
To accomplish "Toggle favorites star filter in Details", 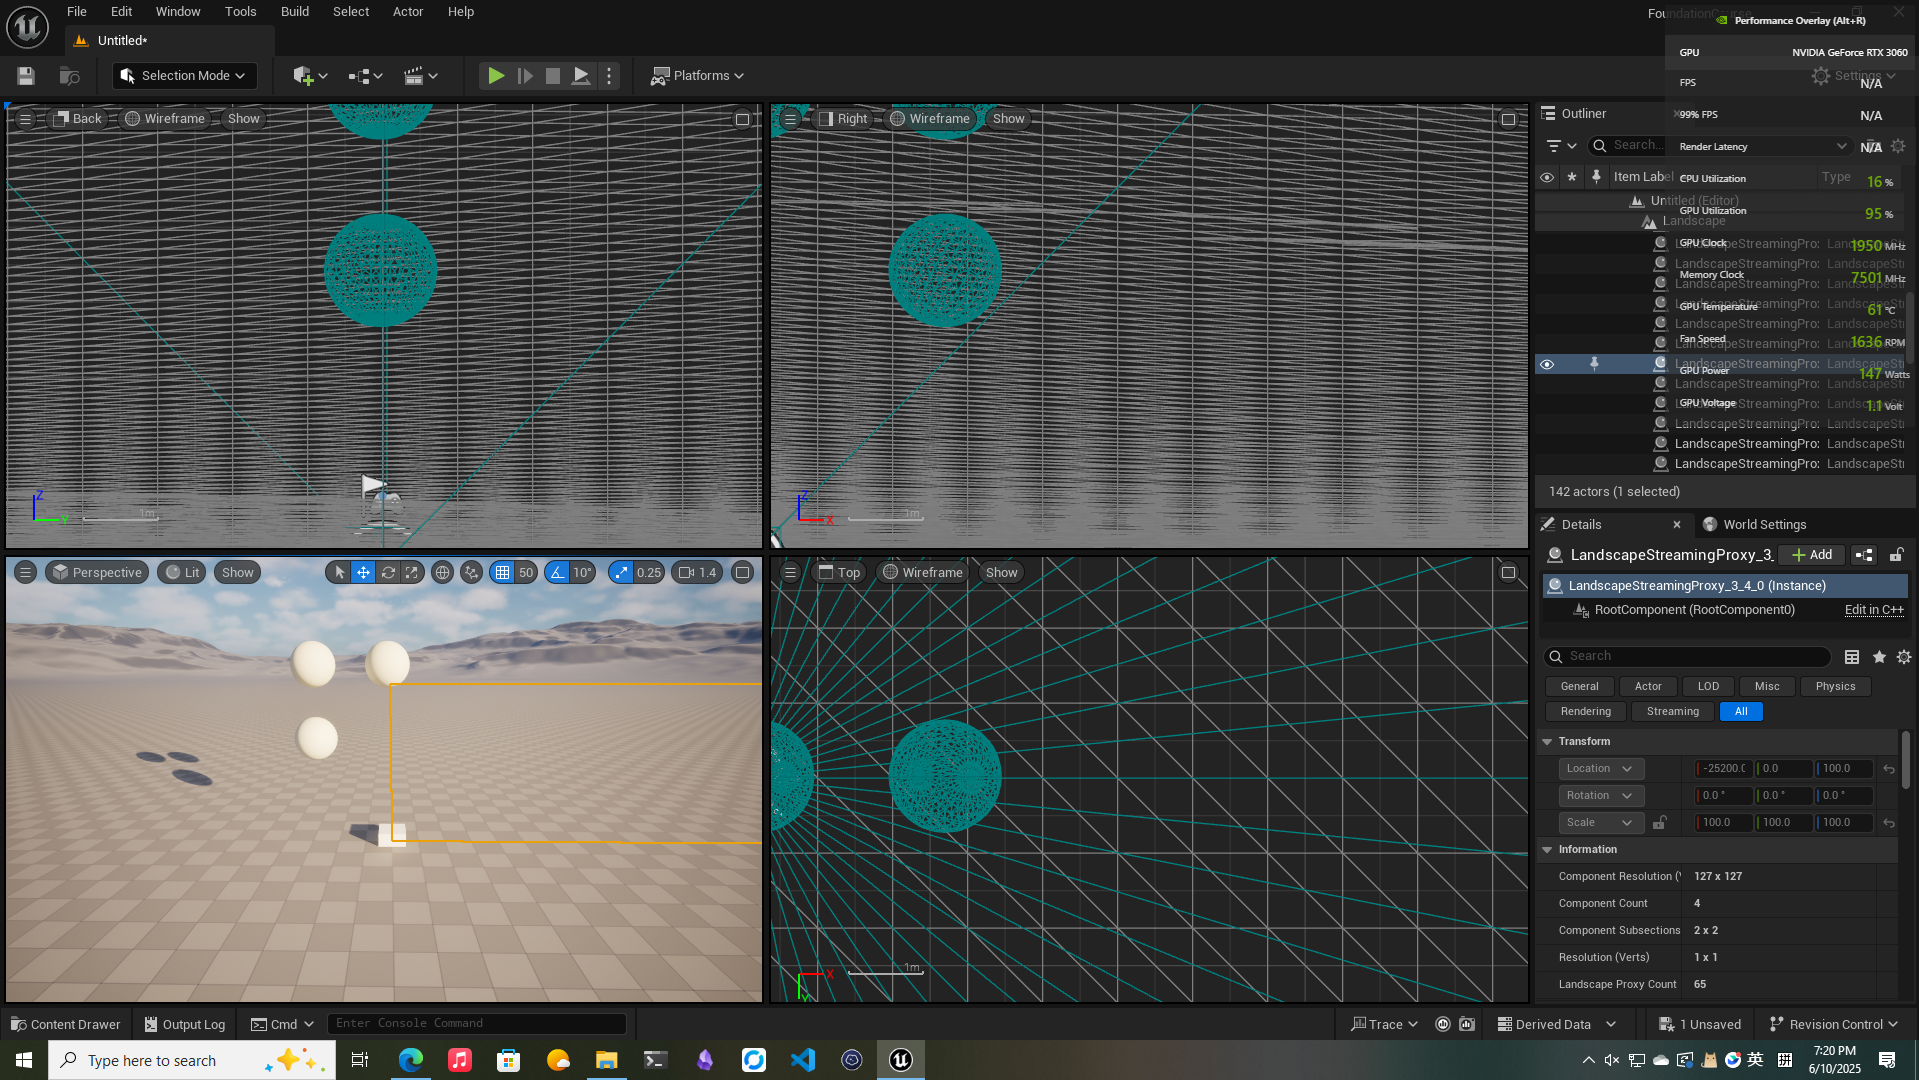I will click(1879, 657).
